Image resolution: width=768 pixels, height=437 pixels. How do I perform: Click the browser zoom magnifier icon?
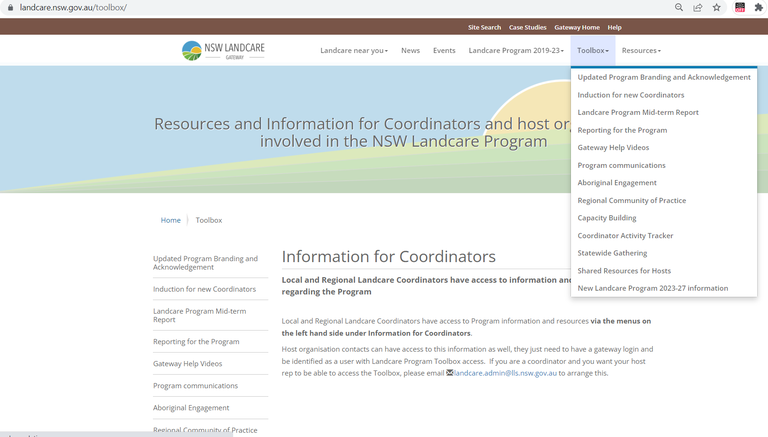[x=679, y=7]
